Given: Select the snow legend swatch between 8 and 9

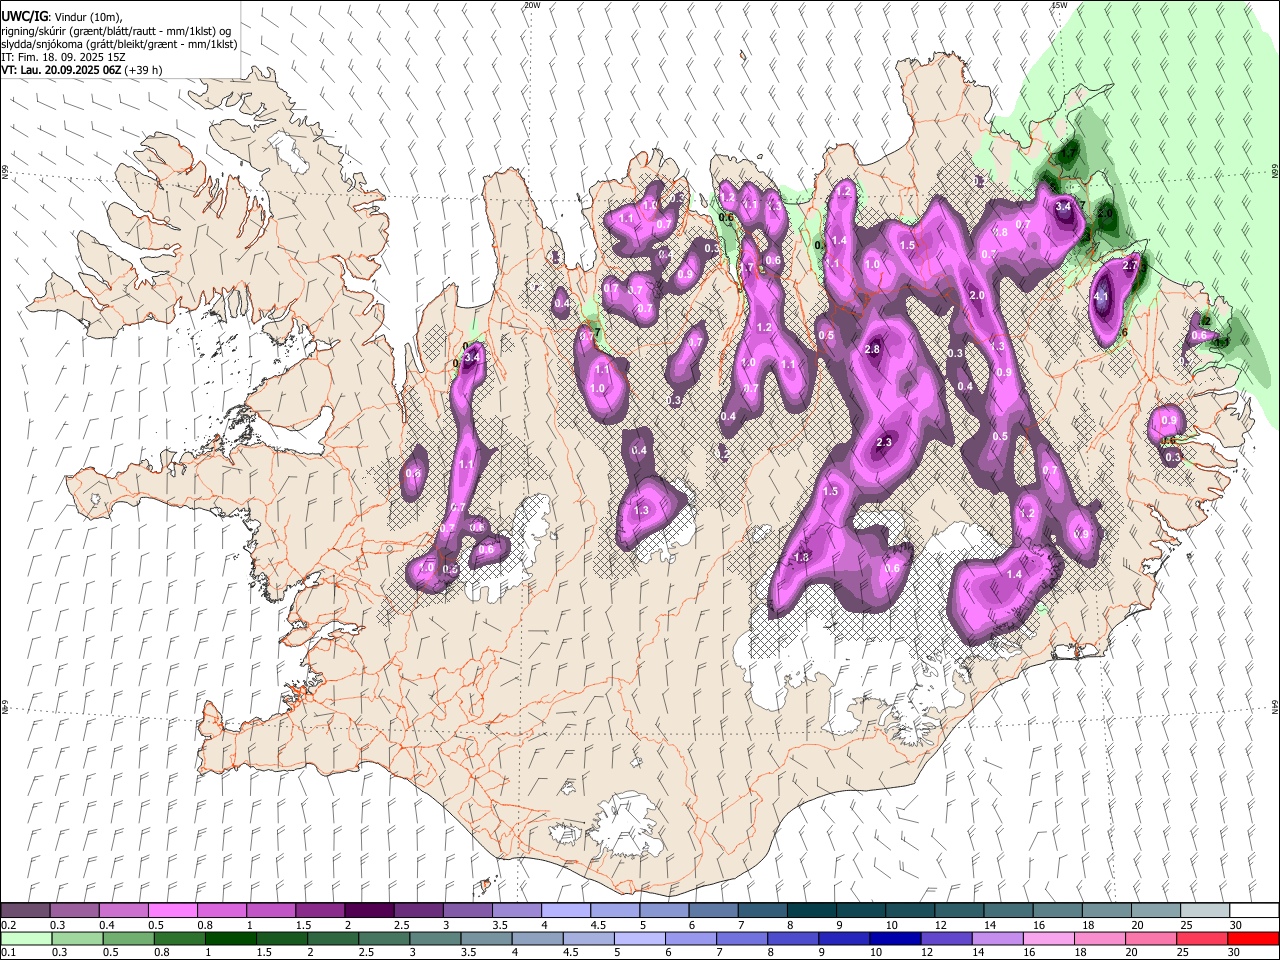Looking at the screenshot, I should pos(810,910).
